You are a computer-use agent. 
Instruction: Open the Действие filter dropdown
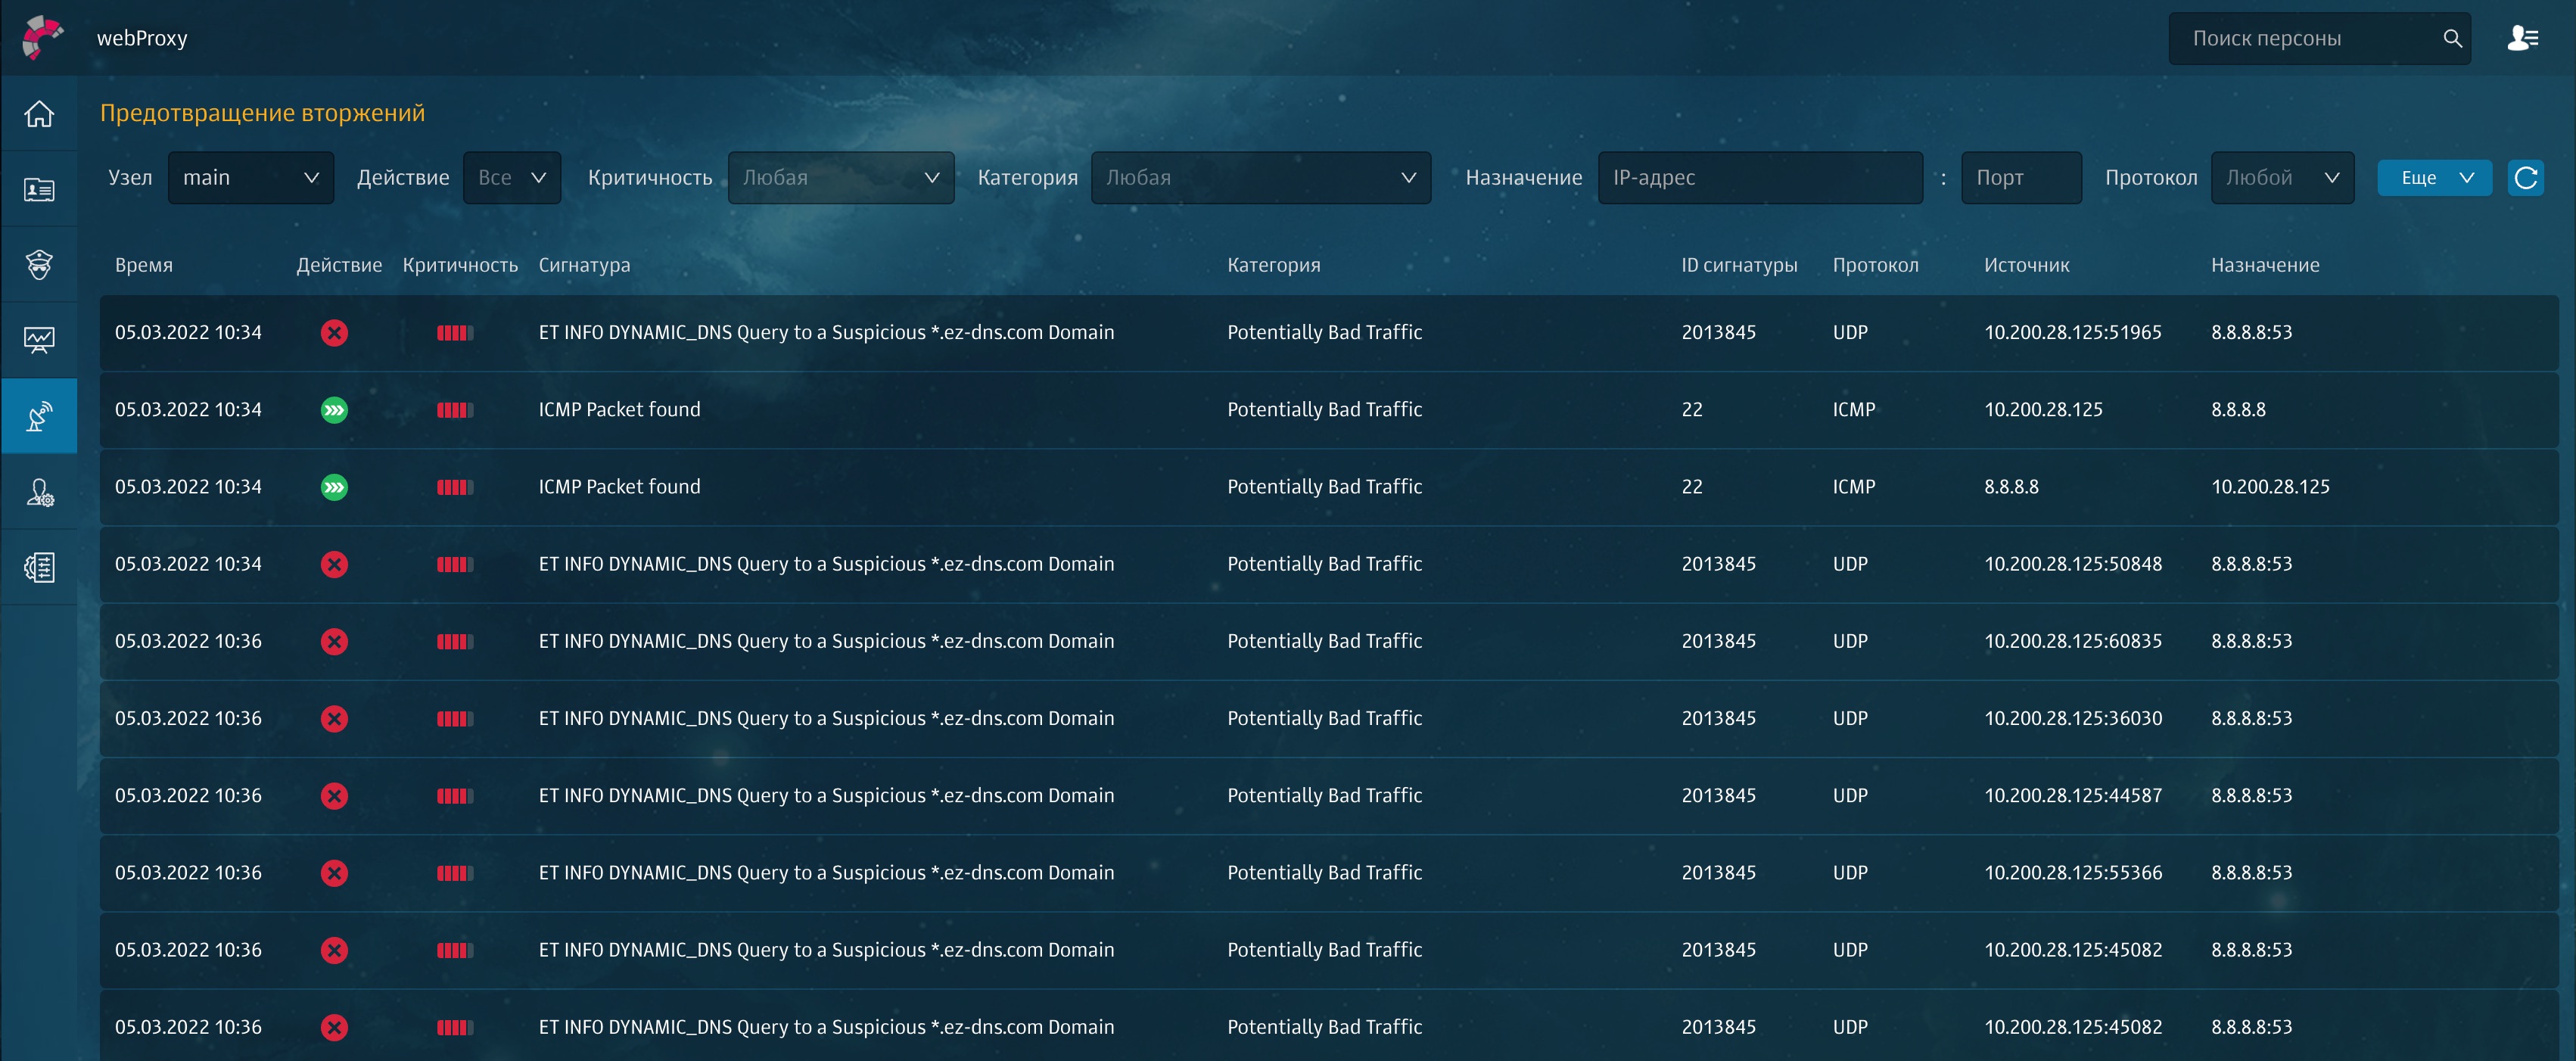tap(511, 178)
